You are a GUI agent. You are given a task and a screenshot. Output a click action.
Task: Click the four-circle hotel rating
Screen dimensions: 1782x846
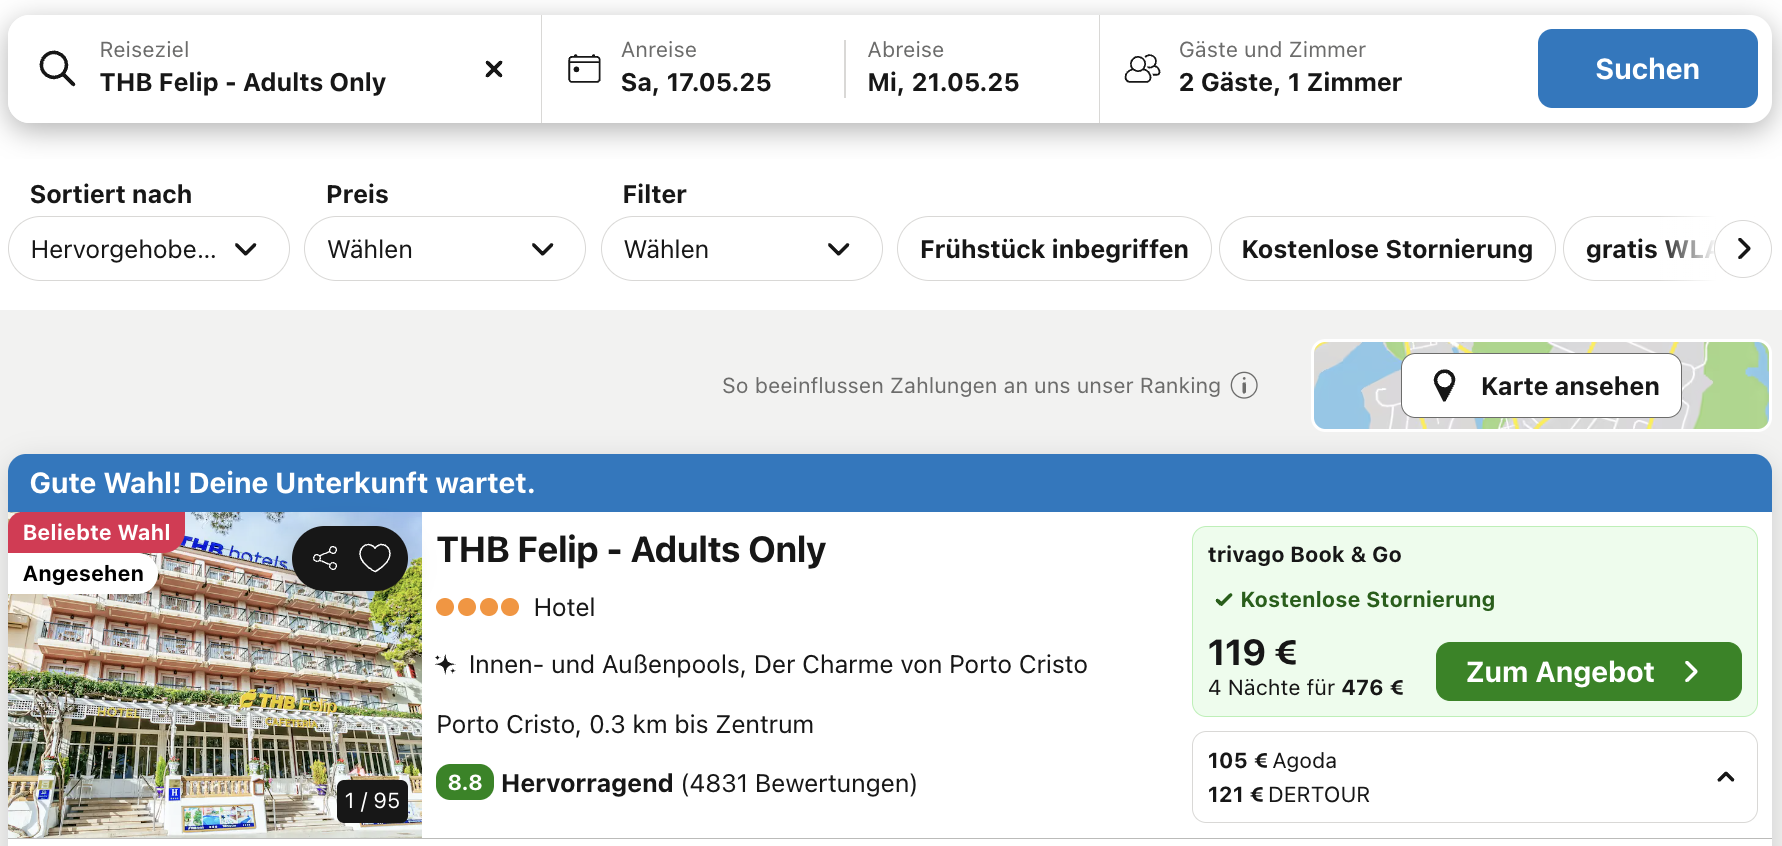[x=478, y=607]
